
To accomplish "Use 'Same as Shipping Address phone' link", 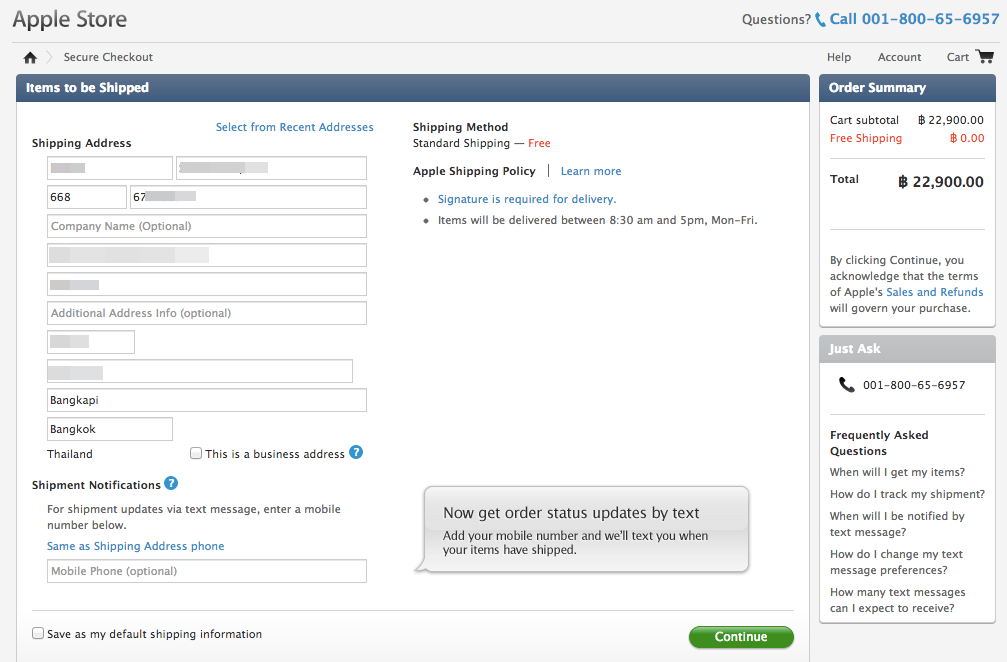I will [136, 546].
